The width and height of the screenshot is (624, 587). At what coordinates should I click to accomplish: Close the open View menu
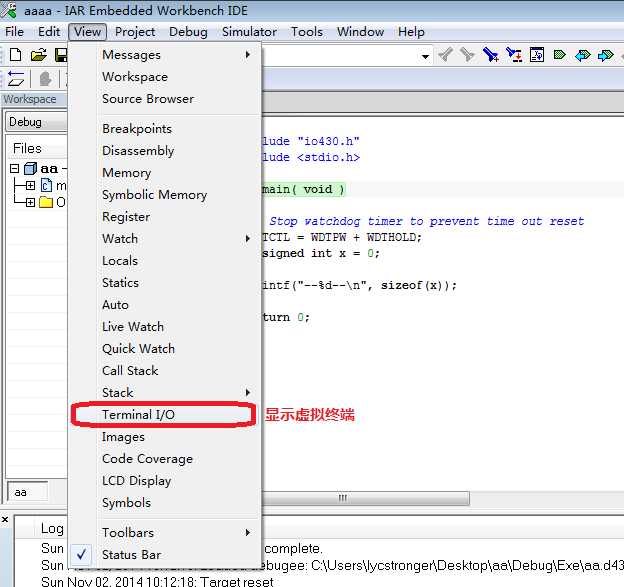click(x=88, y=31)
